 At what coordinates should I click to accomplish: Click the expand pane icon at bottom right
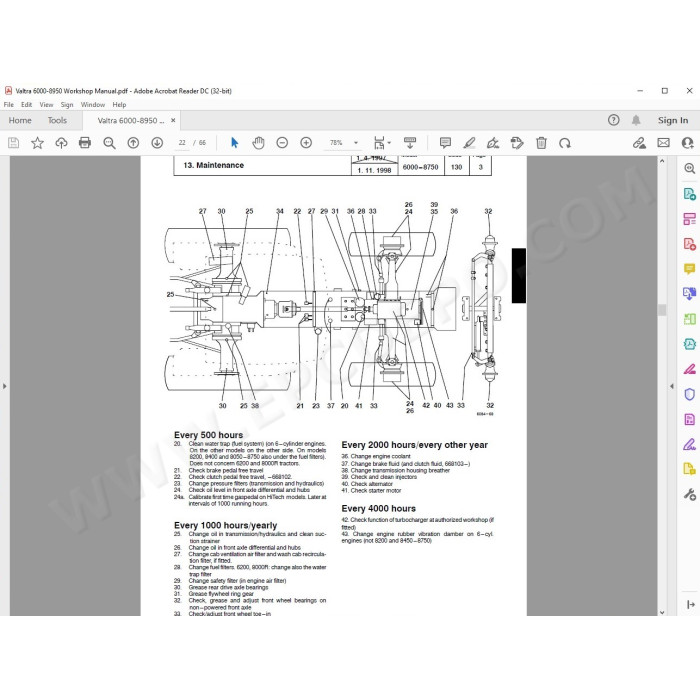(691, 604)
